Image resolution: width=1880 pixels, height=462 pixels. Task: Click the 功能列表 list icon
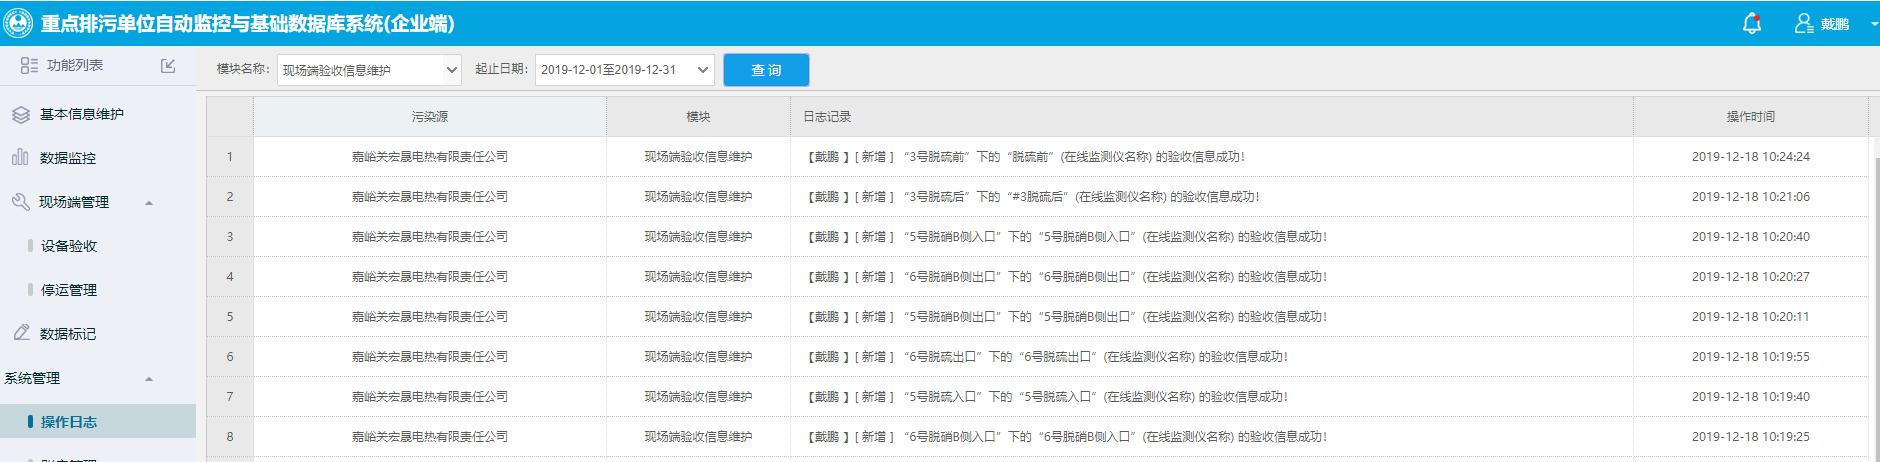pyautogui.click(x=29, y=65)
